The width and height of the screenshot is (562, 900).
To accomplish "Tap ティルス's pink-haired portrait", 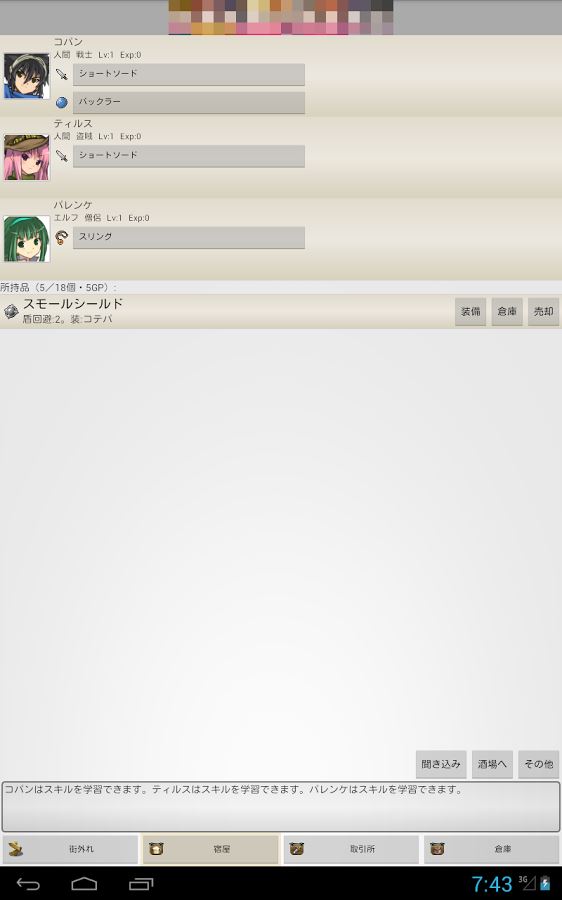I will click(x=26, y=157).
